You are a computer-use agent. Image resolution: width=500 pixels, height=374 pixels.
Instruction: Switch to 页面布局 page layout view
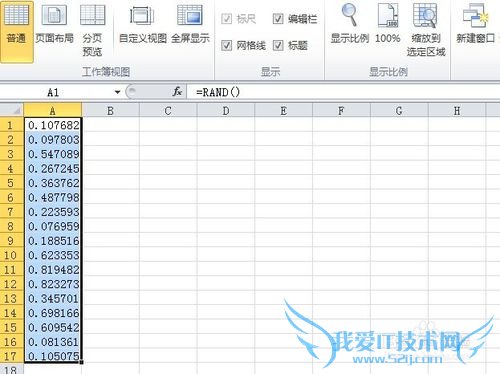pos(54,24)
